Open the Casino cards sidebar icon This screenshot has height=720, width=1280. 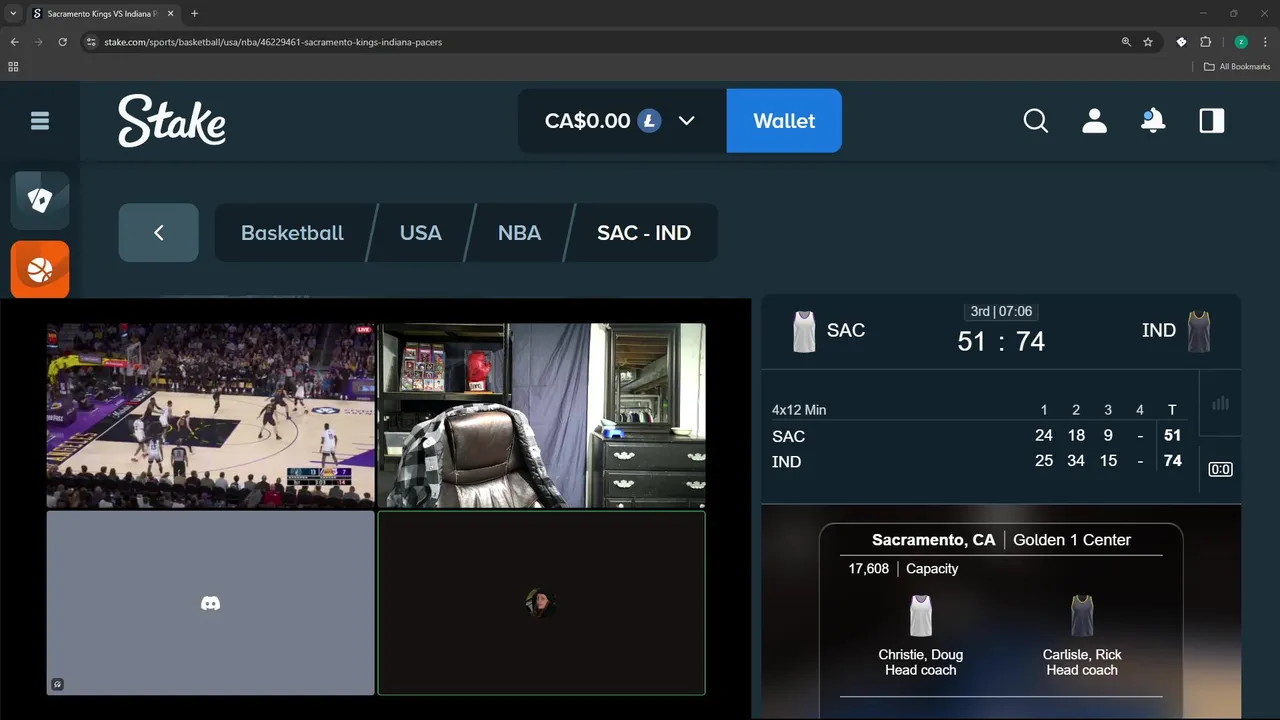click(40, 201)
